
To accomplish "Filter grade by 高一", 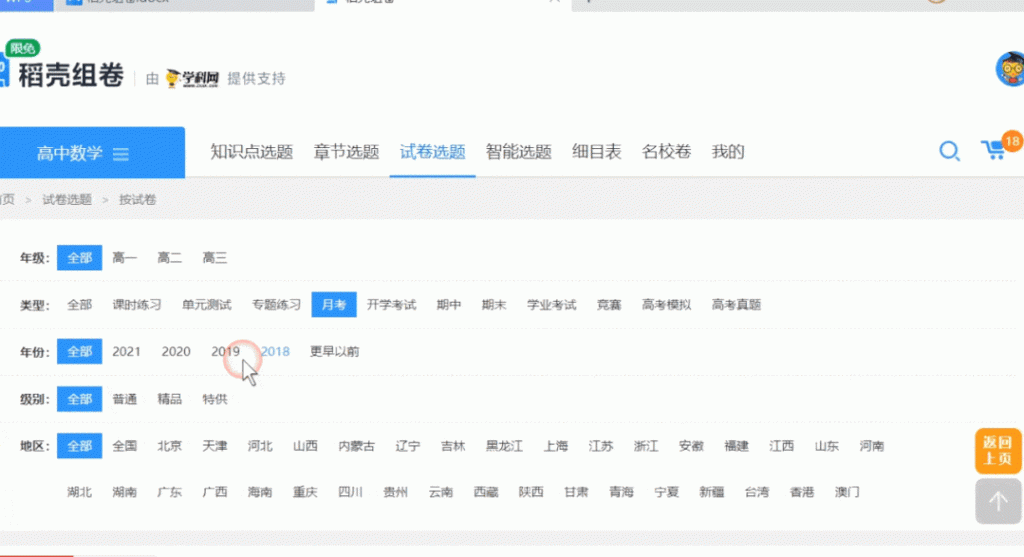I will tap(124, 258).
